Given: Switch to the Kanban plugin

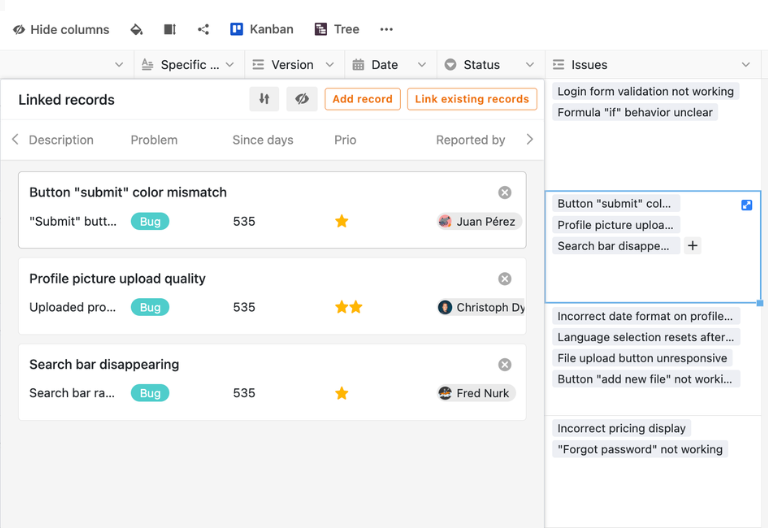Looking at the screenshot, I should (262, 29).
